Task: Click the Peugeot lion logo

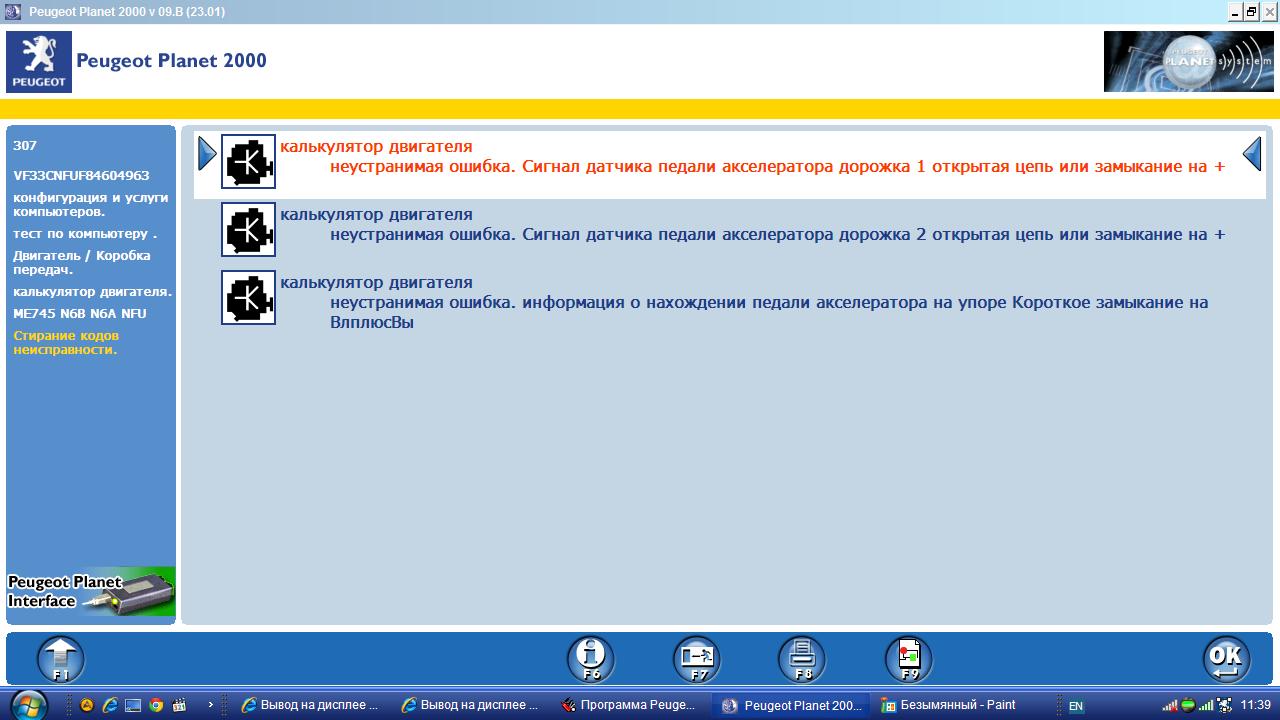Action: point(39,61)
